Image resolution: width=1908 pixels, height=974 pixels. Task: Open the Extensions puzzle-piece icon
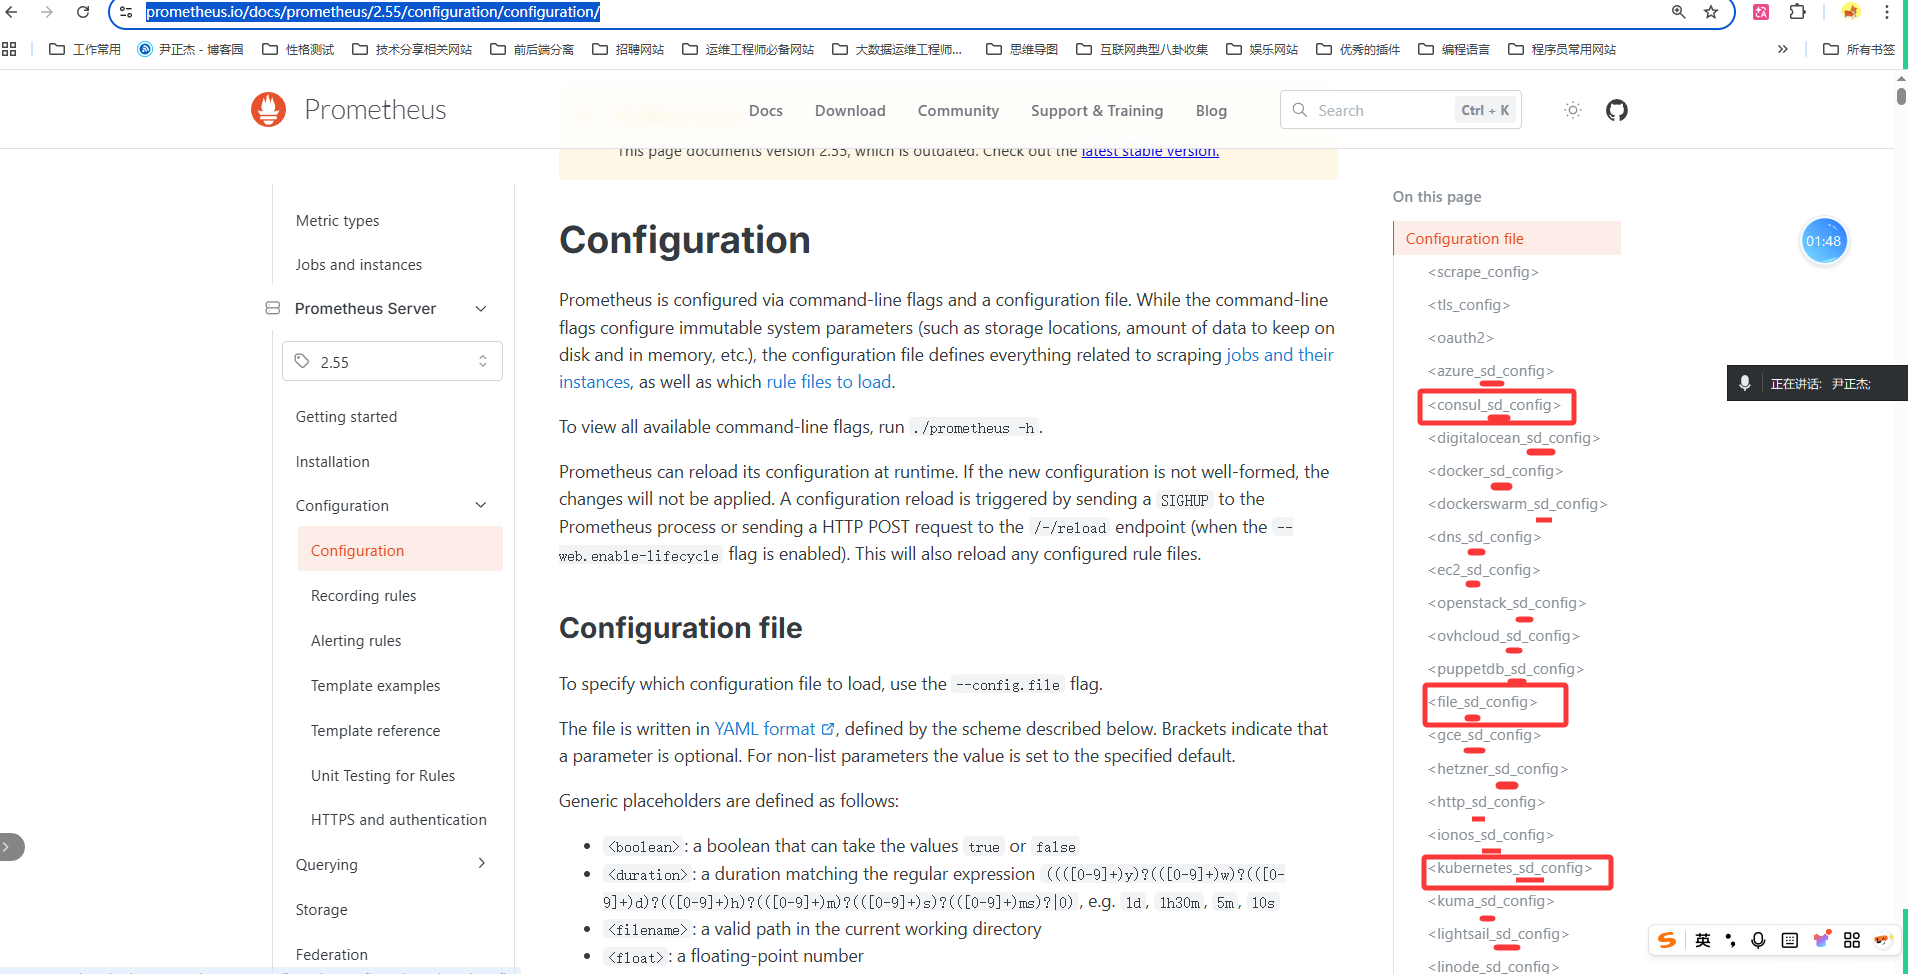[1798, 12]
